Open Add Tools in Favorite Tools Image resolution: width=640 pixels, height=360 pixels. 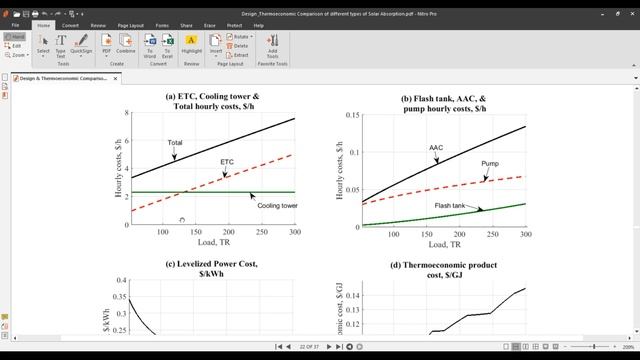pyautogui.click(x=272, y=46)
